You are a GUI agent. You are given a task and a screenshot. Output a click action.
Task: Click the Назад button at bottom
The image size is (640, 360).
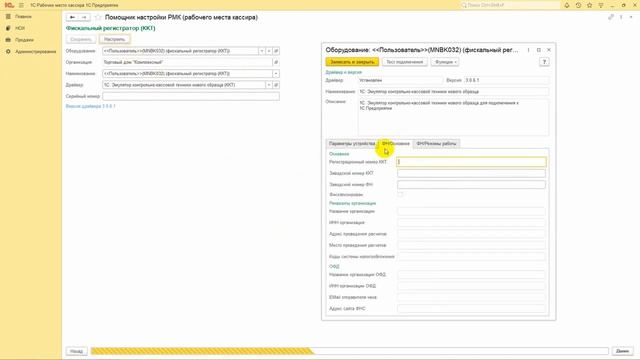click(x=77, y=351)
